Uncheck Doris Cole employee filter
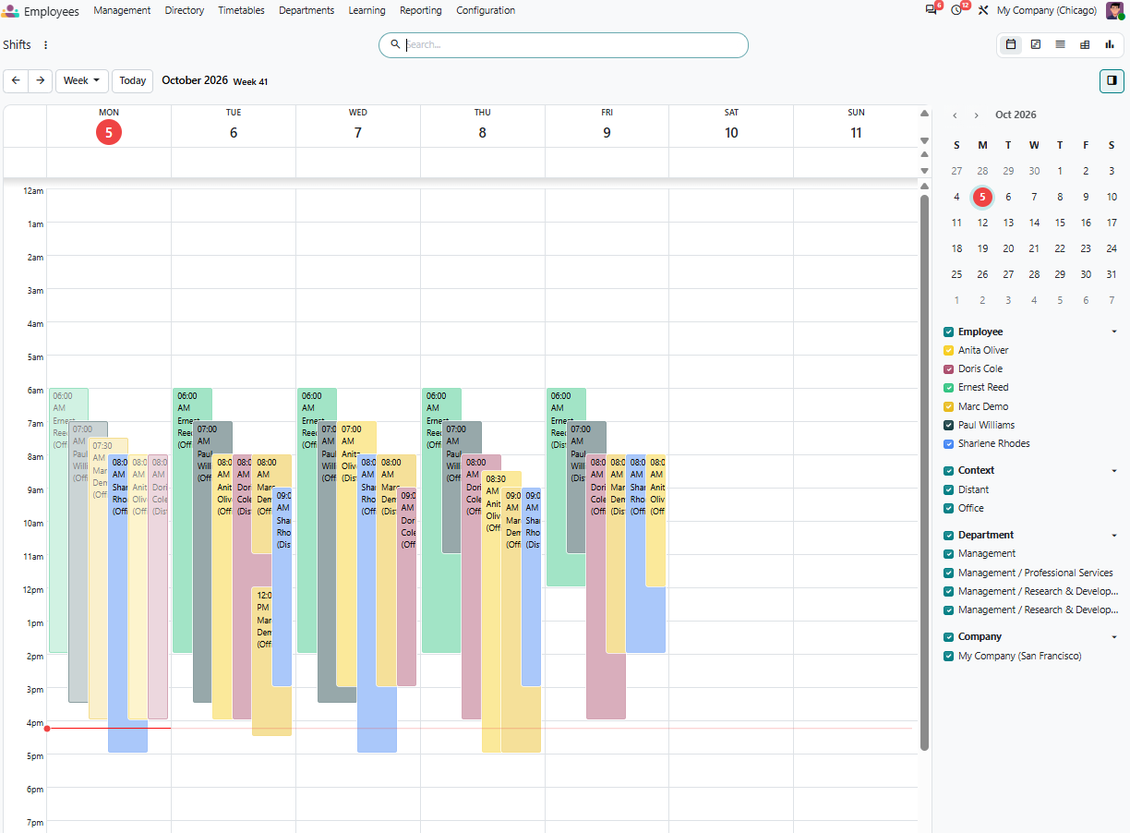1130x833 pixels. [948, 369]
